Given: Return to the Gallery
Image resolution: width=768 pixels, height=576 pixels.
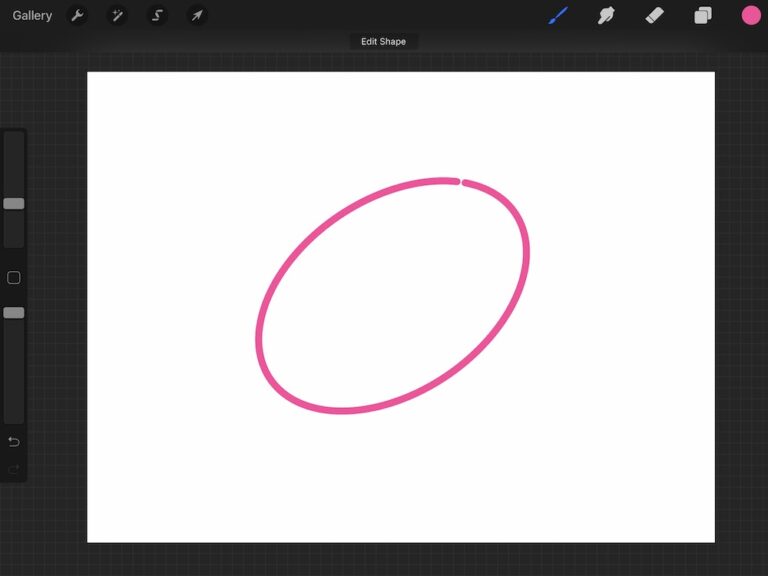Looking at the screenshot, I should (x=32, y=15).
